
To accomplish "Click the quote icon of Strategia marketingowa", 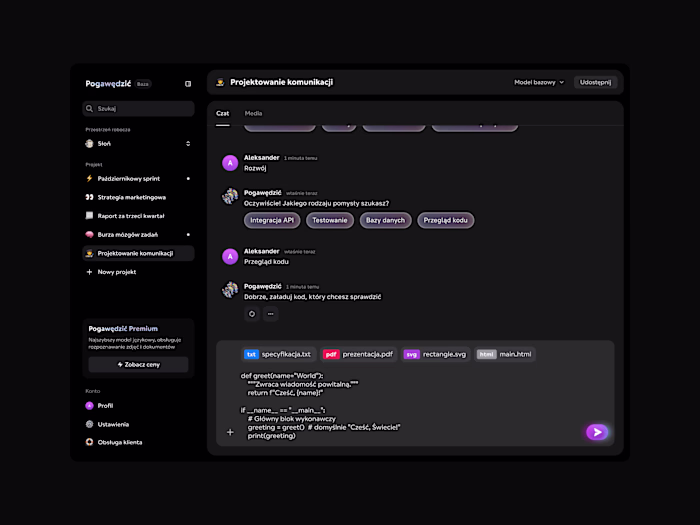I will [89, 197].
